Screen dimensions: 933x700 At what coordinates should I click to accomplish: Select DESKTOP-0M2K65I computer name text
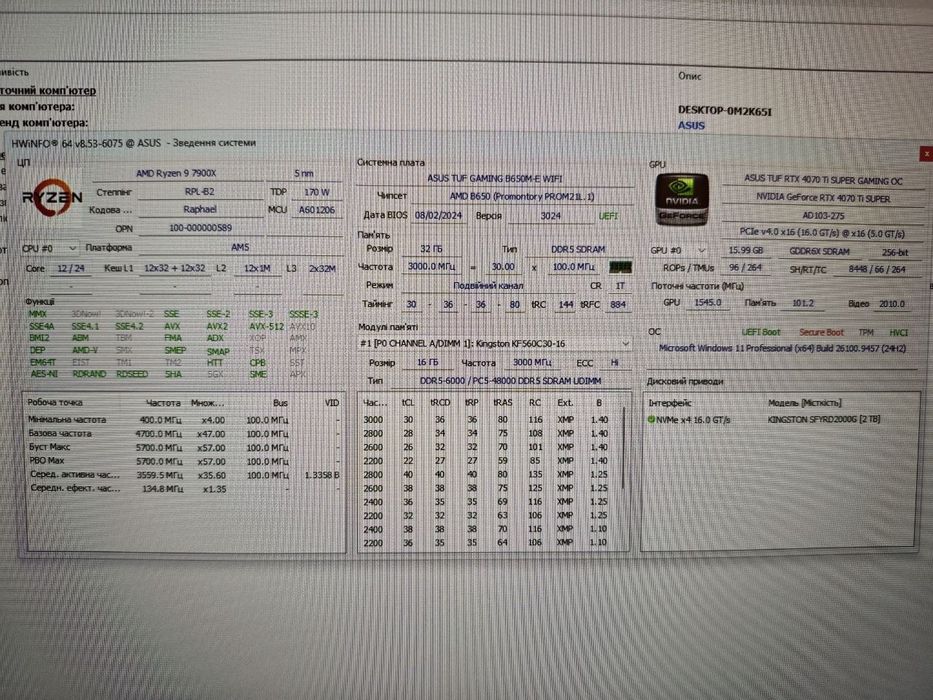[724, 111]
